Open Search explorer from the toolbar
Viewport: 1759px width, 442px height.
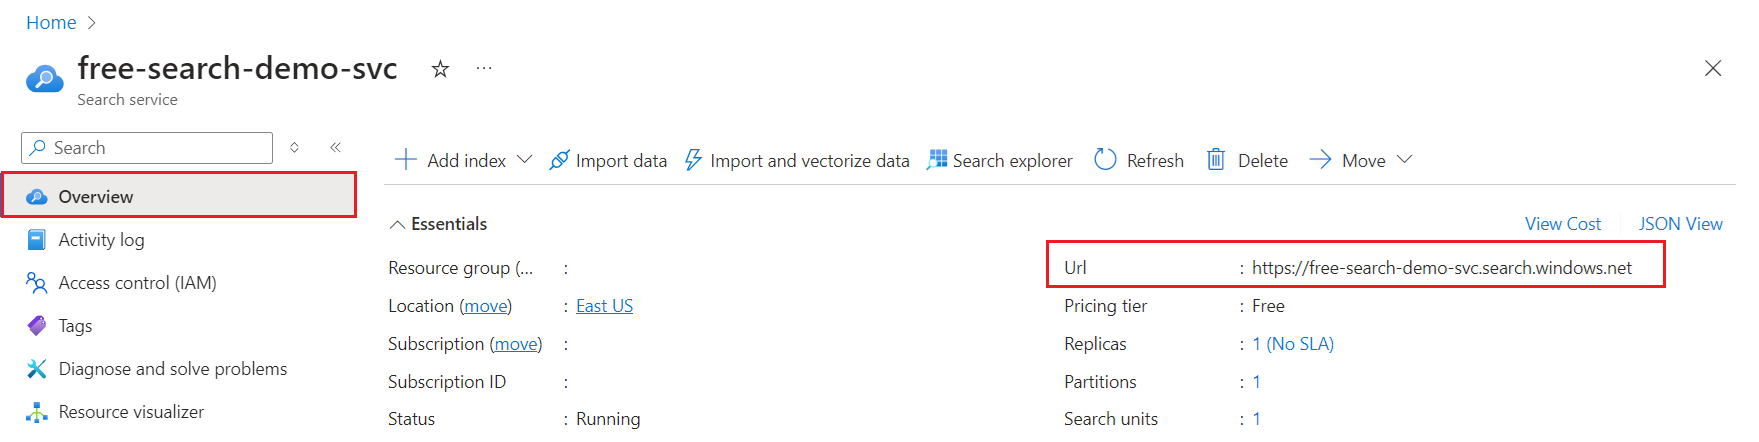click(1000, 160)
